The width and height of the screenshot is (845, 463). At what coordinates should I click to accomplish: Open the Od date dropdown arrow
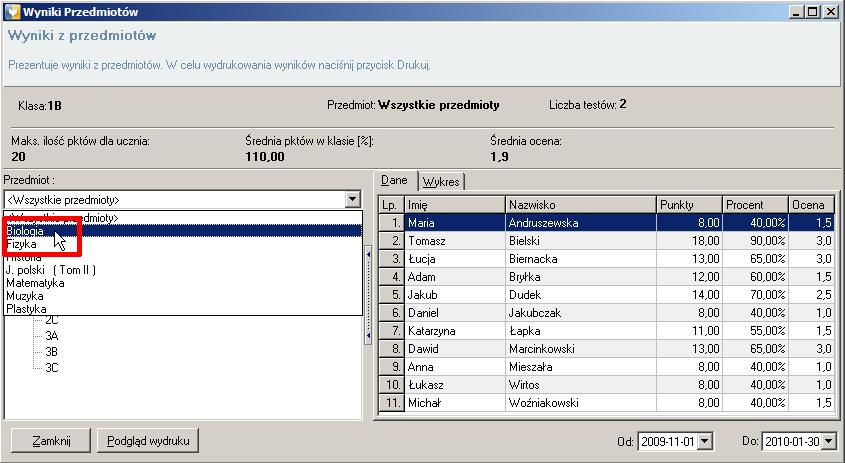tap(704, 442)
